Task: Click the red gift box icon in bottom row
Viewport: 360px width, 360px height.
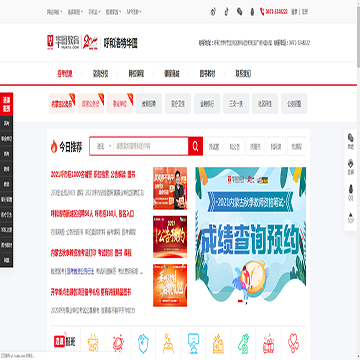Action: point(269,344)
